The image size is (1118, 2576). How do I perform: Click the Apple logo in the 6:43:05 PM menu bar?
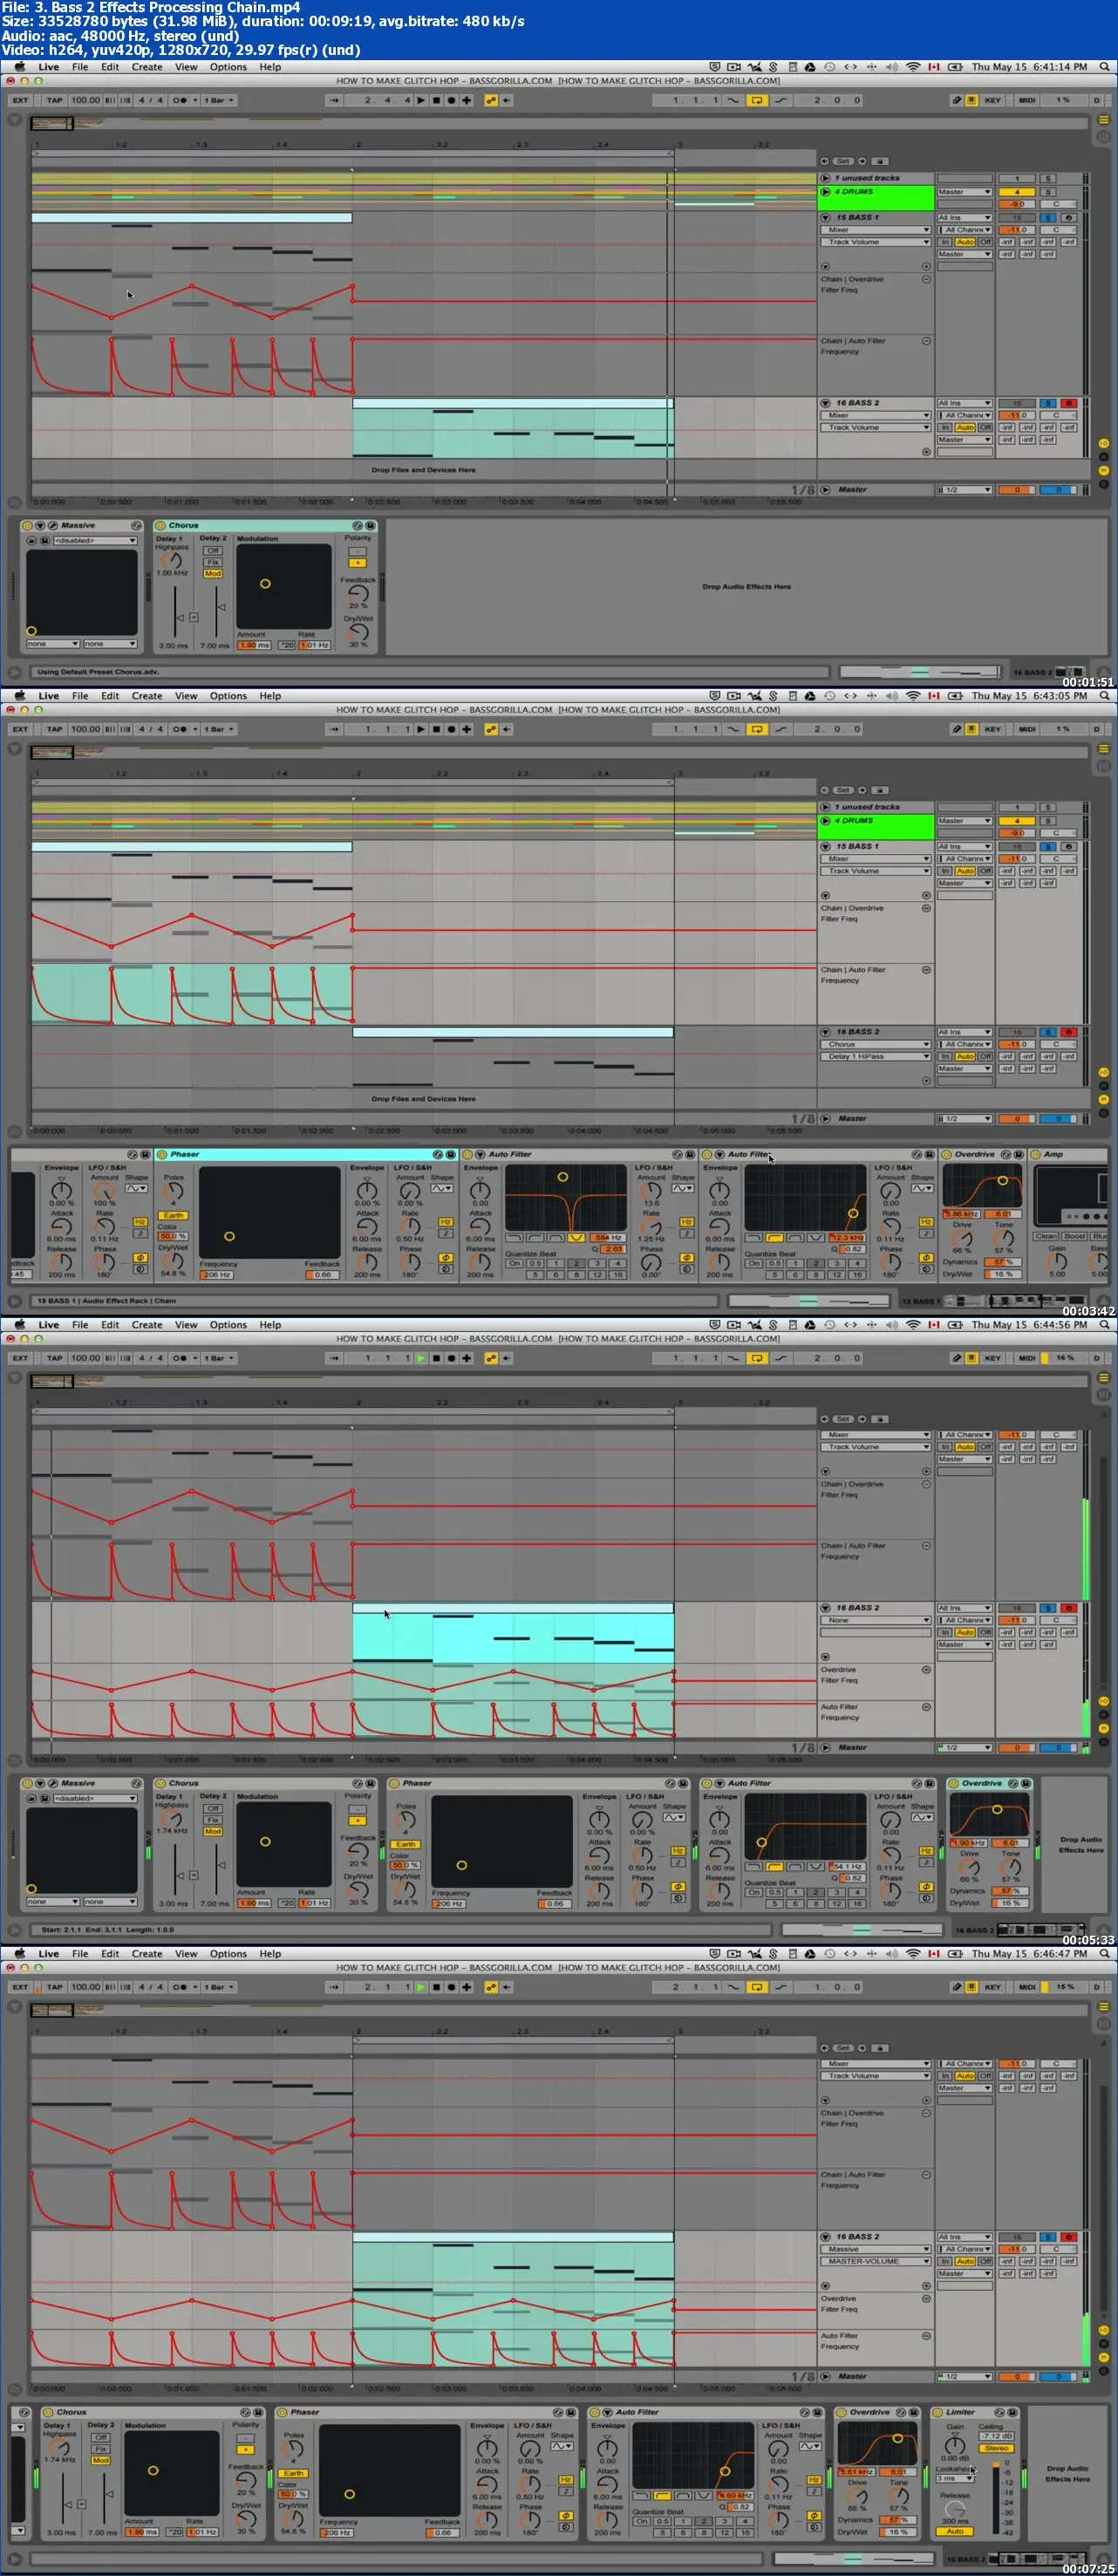19,695
